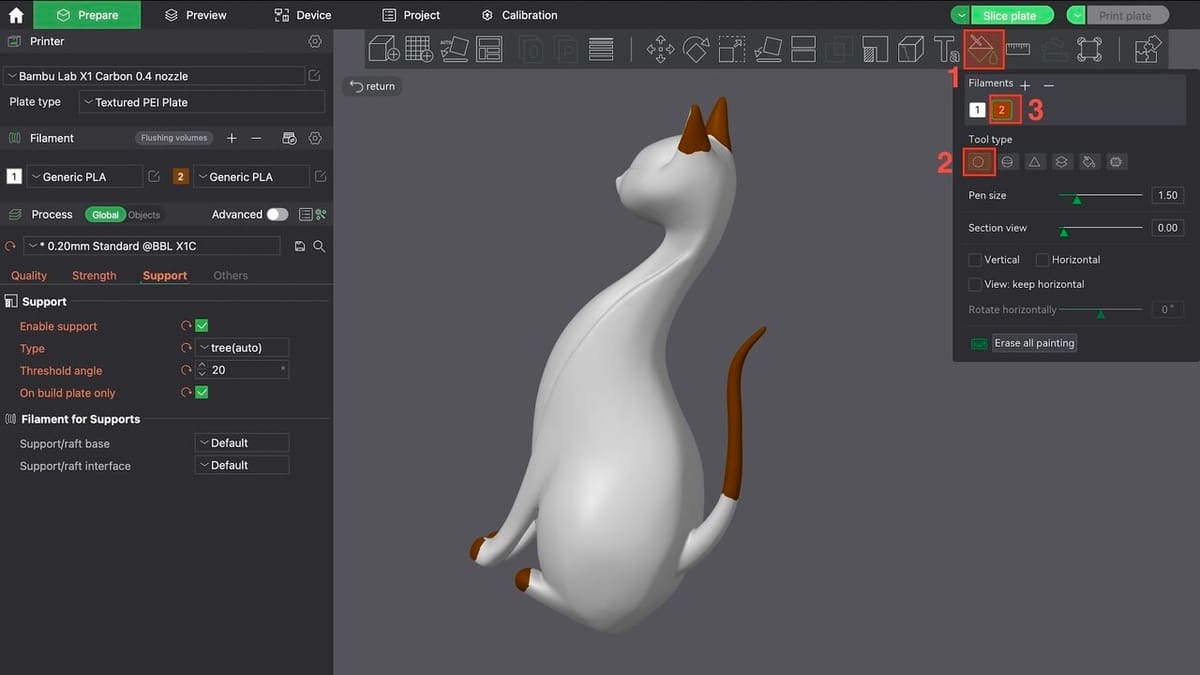Image resolution: width=1200 pixels, height=675 pixels.
Task: Open the Calibration tab
Action: [x=520, y=15]
